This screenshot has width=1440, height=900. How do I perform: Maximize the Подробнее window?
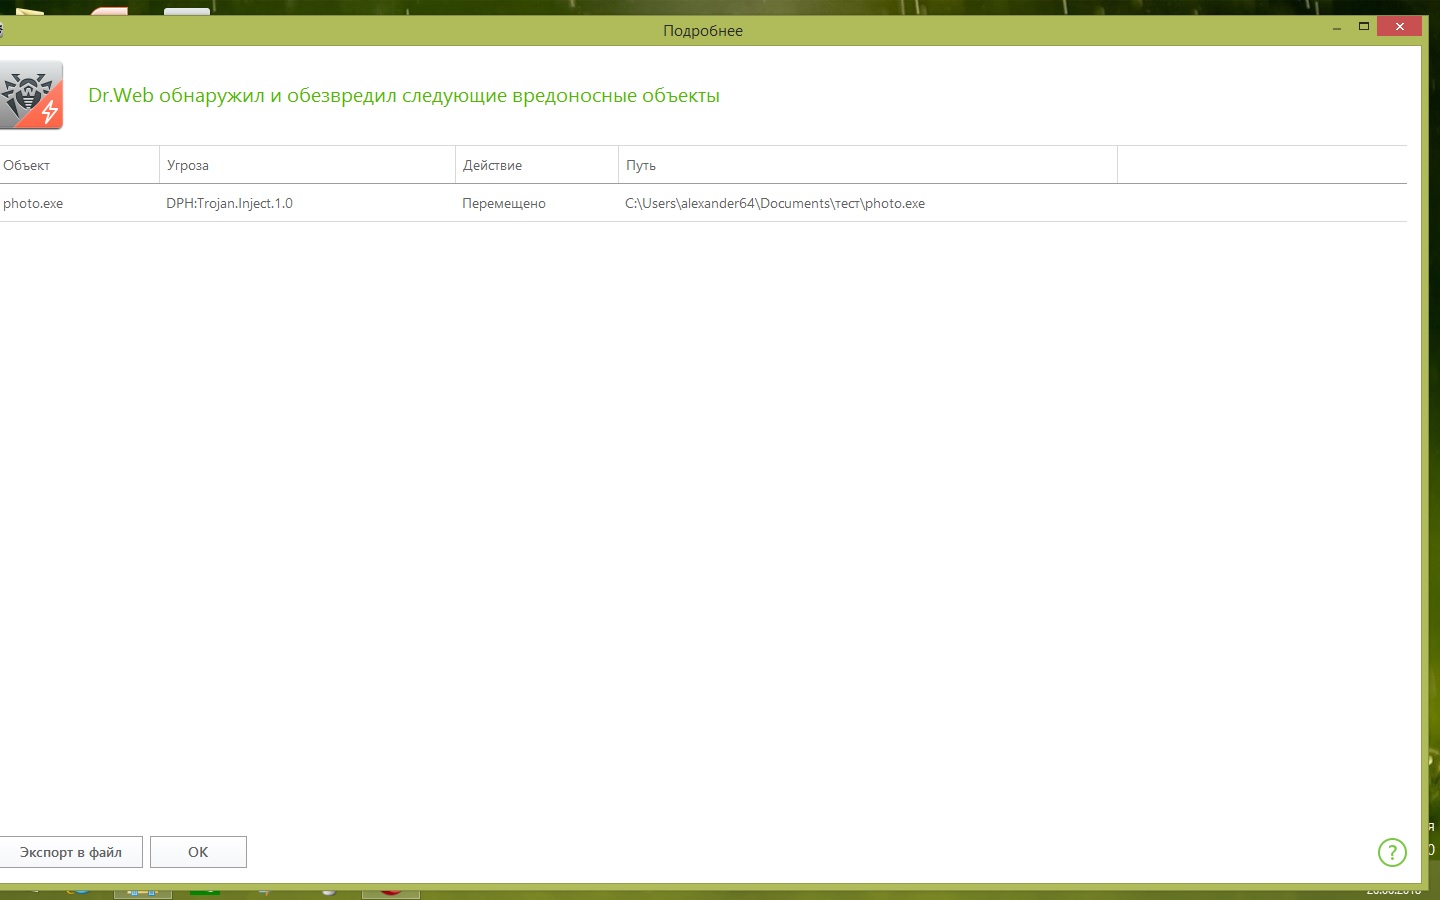[x=1363, y=27]
